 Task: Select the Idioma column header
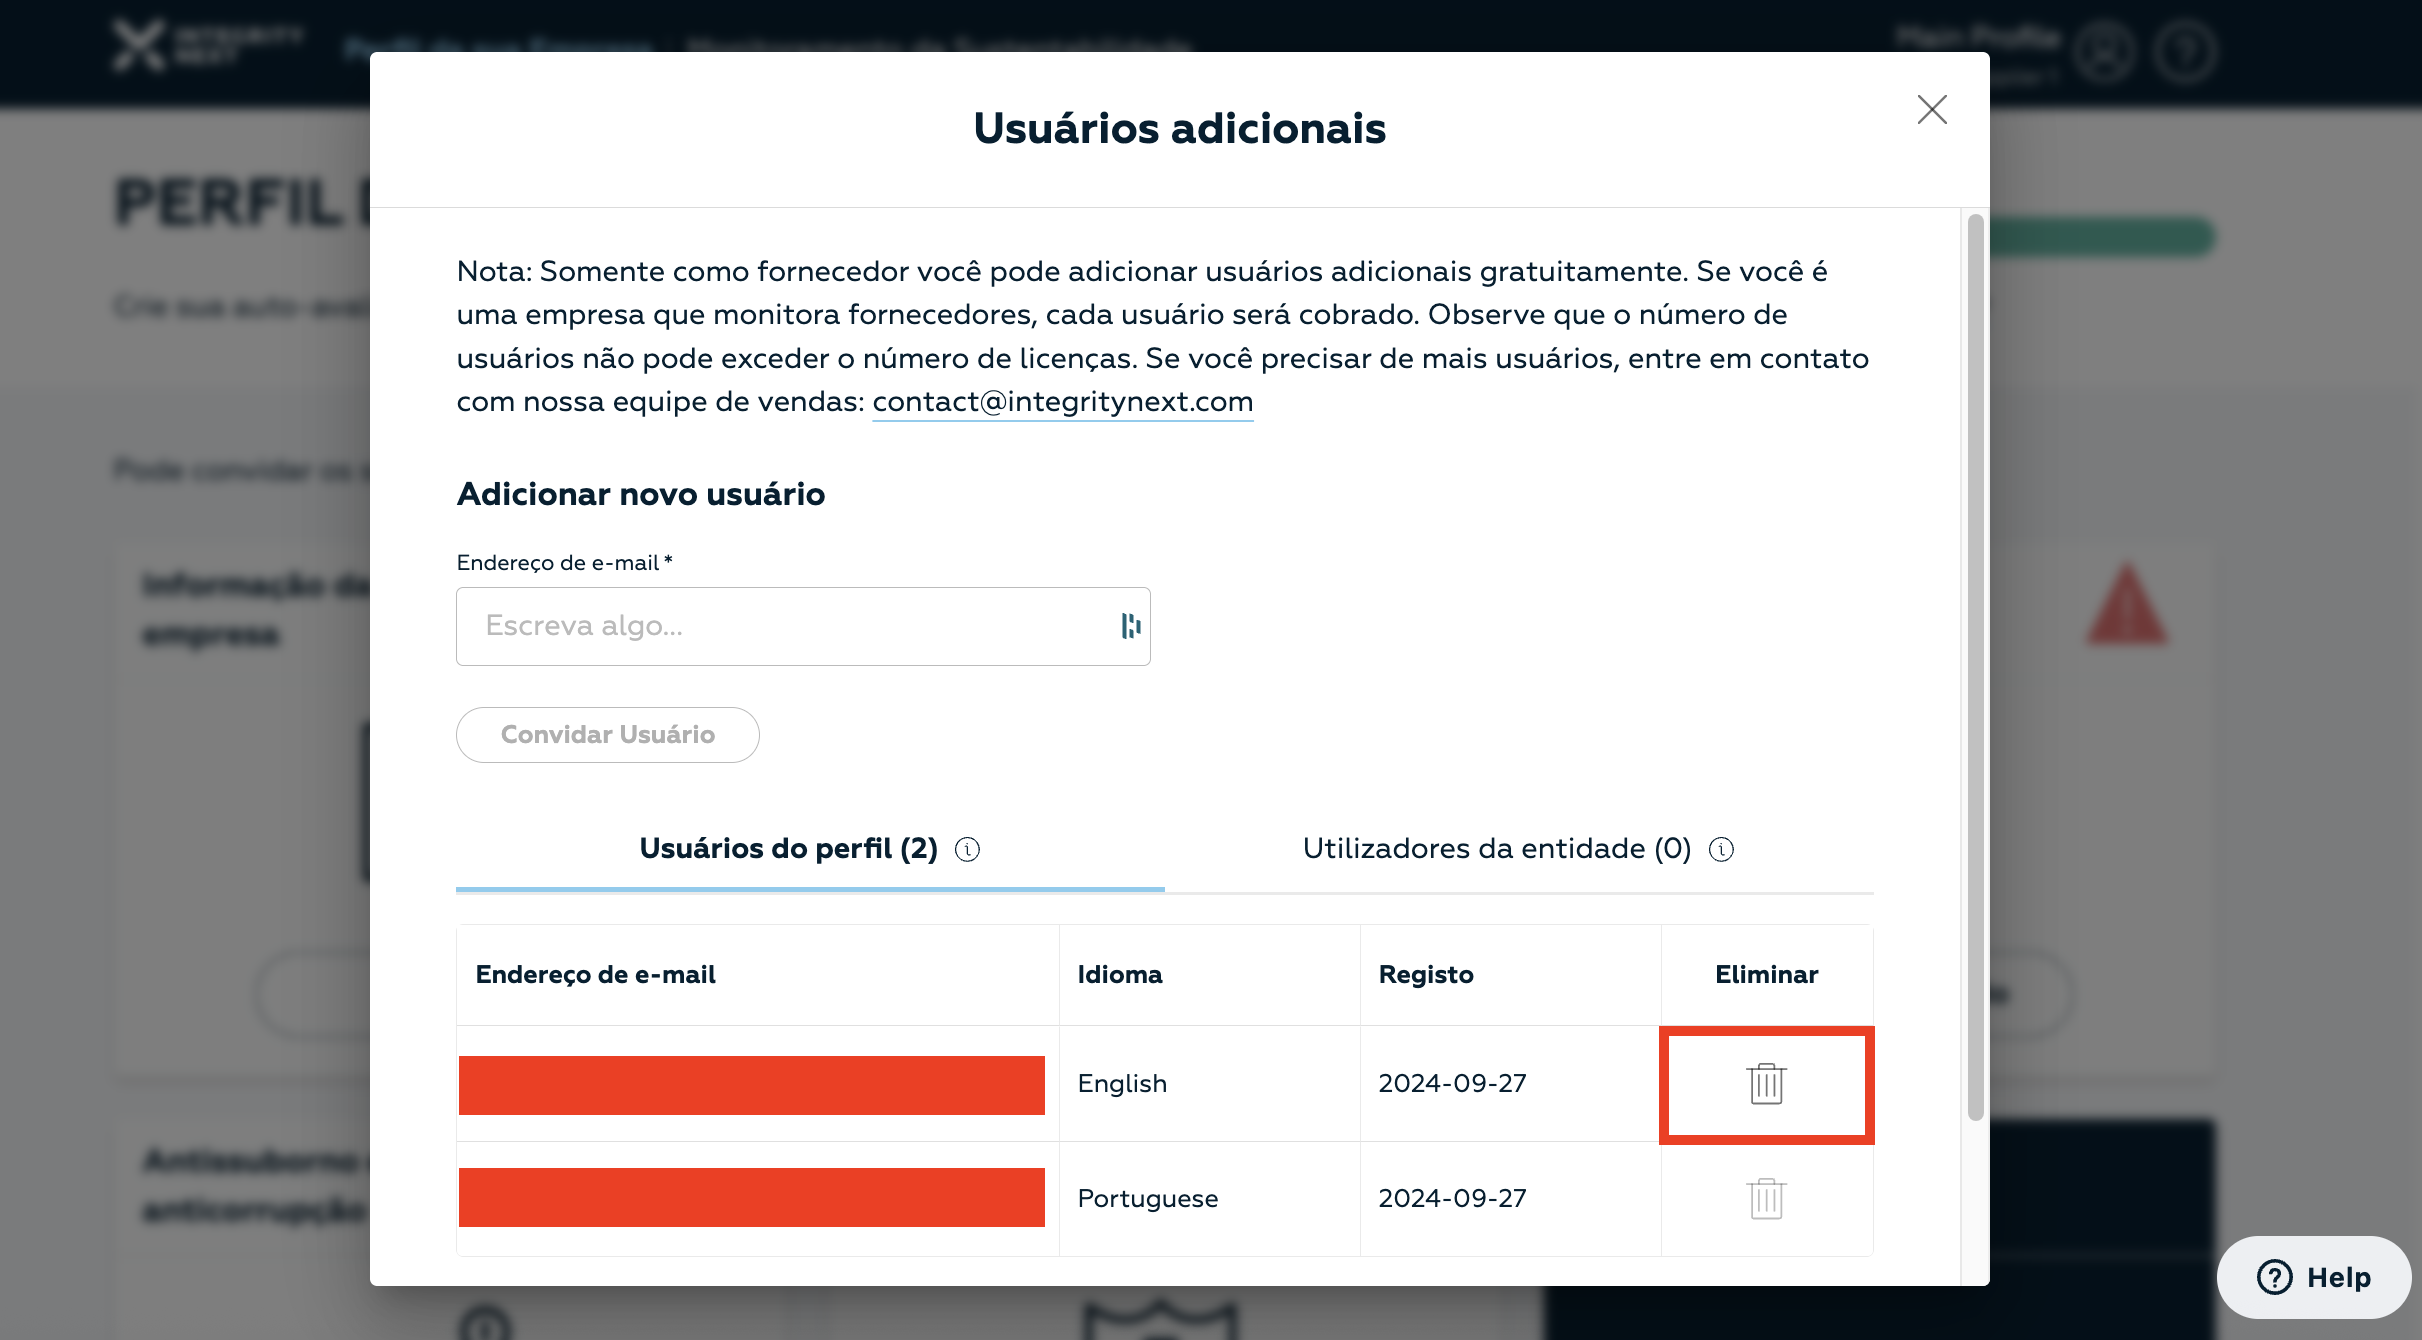coord(1120,975)
